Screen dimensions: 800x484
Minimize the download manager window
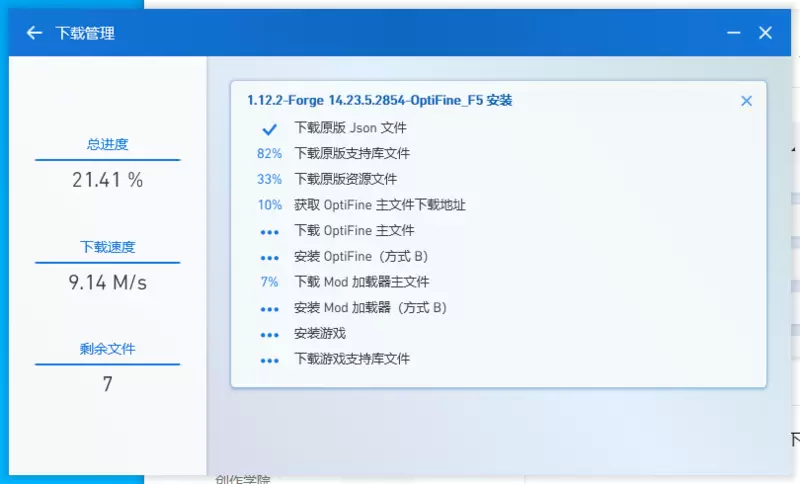click(734, 33)
